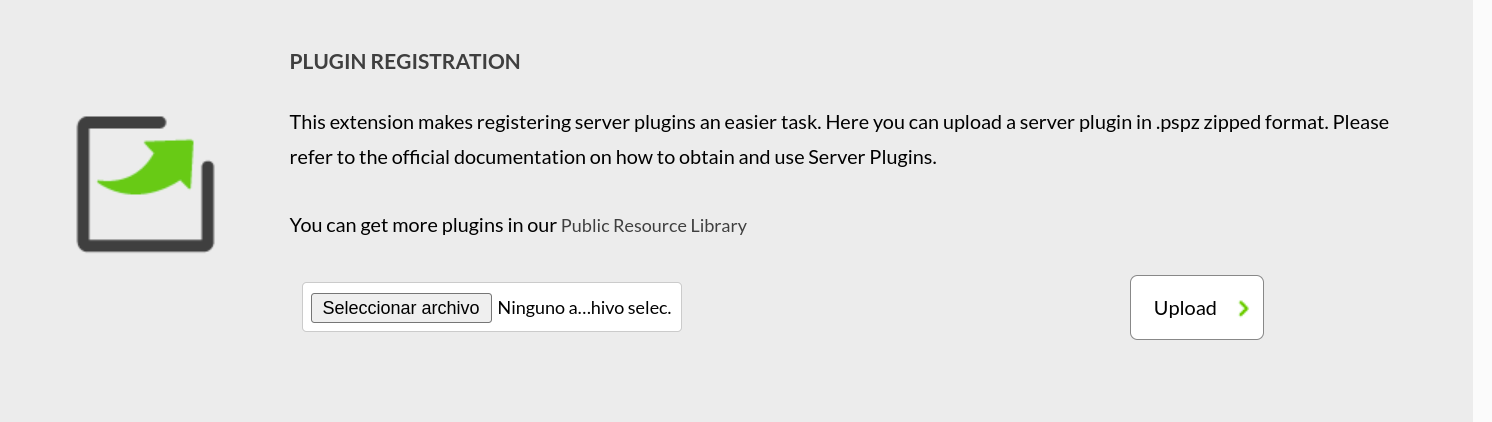The width and height of the screenshot is (1492, 422).
Task: Click the Seleccionar archivo button
Action: click(x=401, y=308)
